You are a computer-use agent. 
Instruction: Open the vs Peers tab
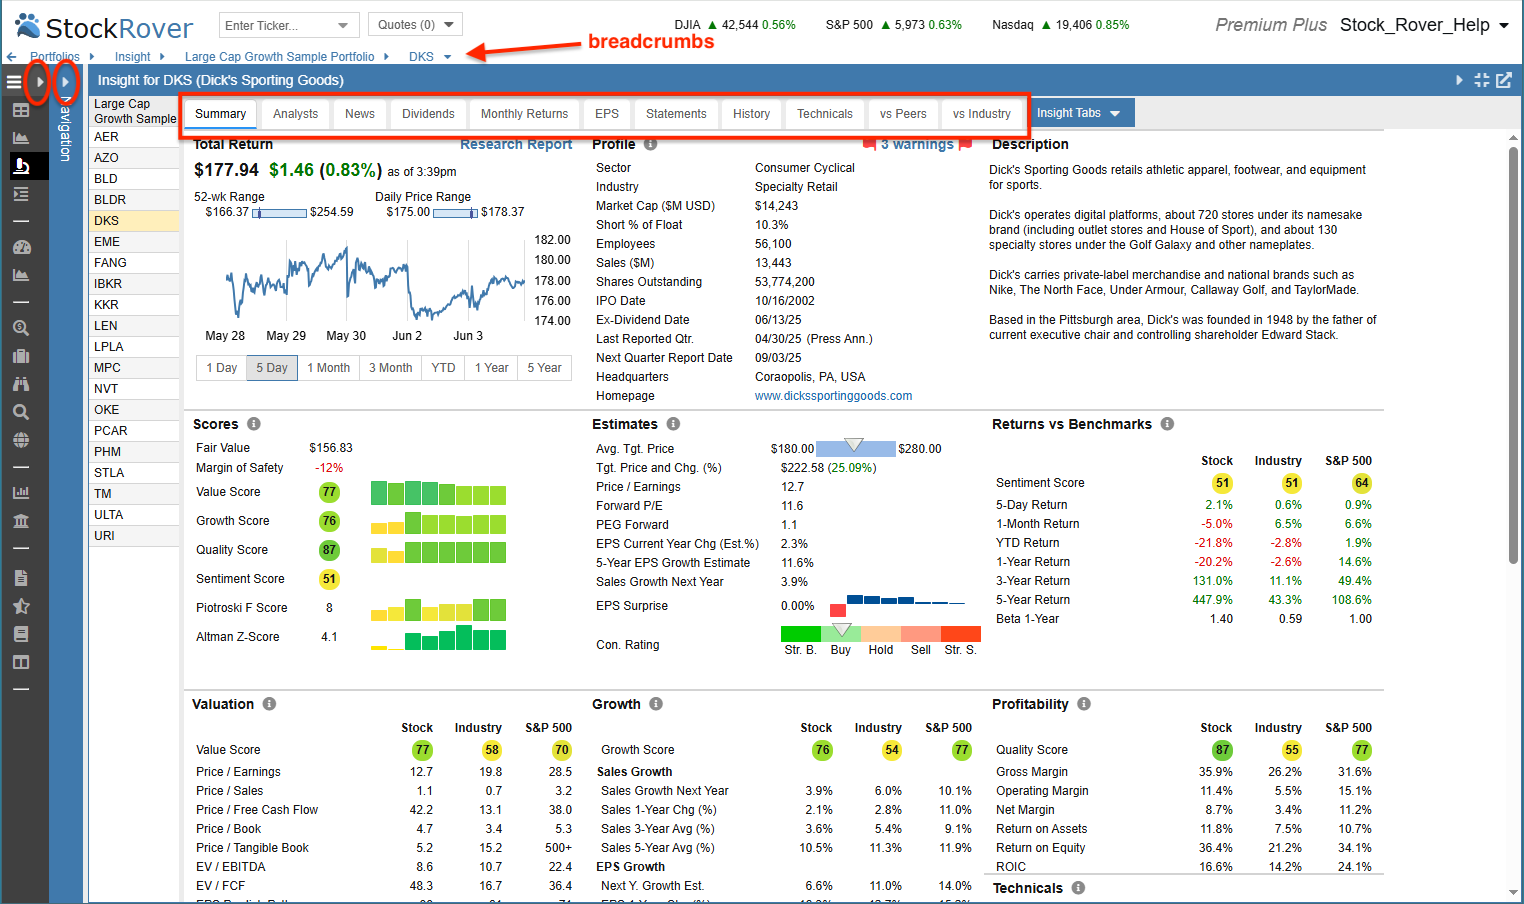pos(903,114)
